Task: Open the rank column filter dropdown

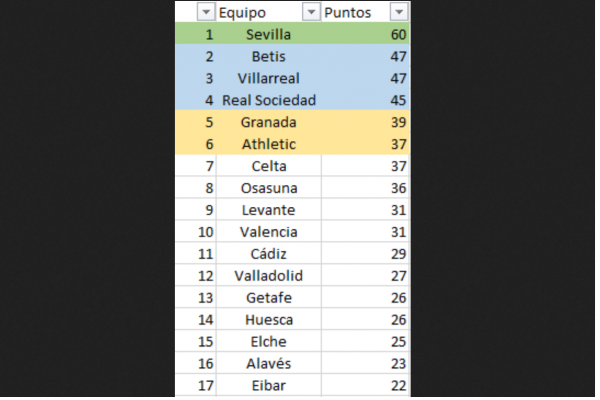Action: pos(206,12)
